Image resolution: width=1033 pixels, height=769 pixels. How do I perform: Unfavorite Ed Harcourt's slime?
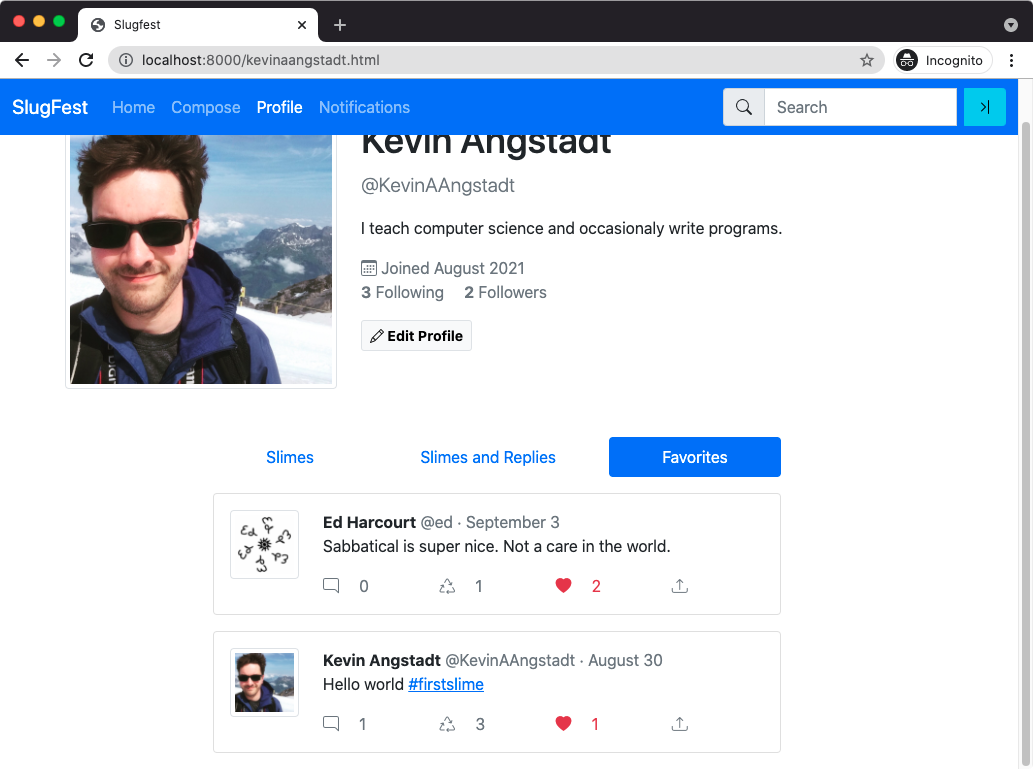563,585
